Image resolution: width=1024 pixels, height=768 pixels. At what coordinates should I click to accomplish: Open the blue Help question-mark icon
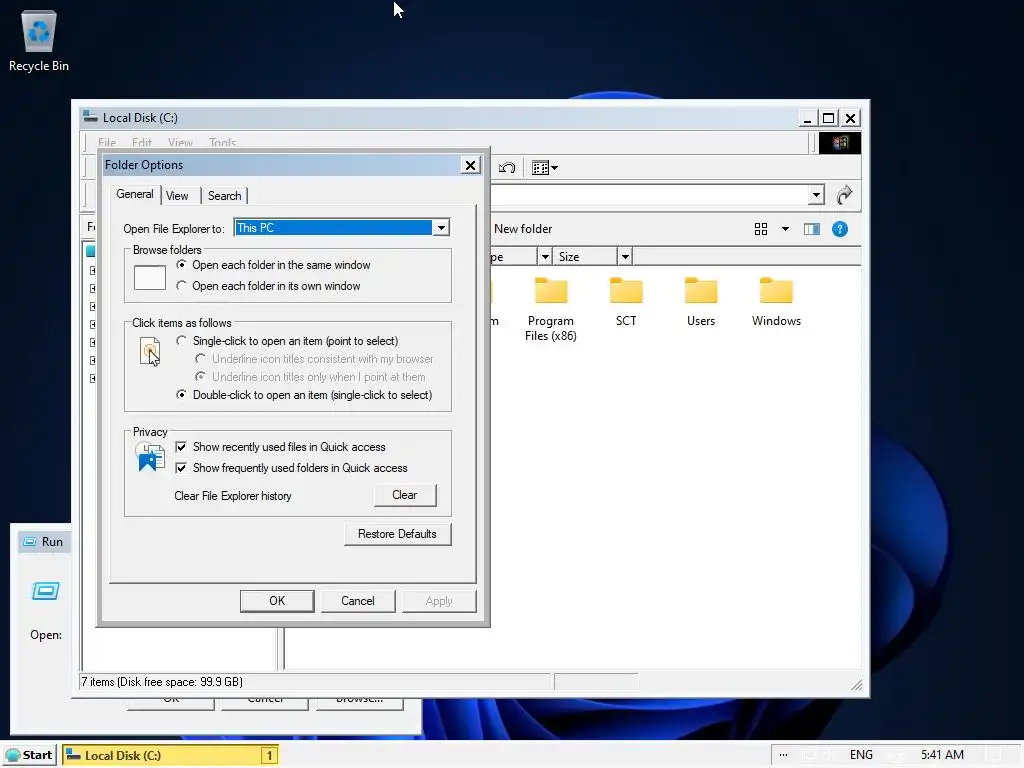tap(840, 229)
